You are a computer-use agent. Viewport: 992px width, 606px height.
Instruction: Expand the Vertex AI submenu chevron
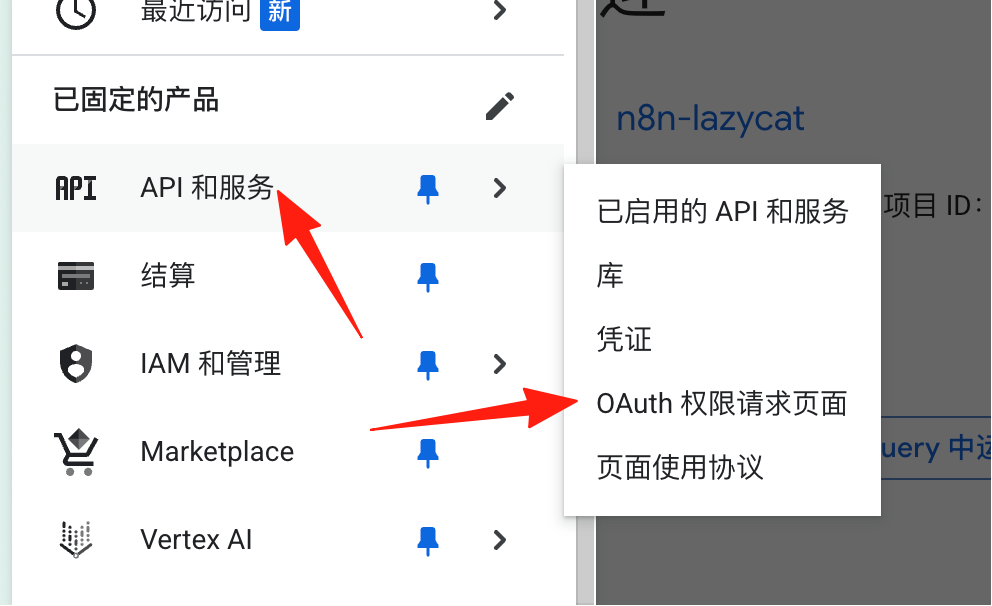(x=500, y=540)
